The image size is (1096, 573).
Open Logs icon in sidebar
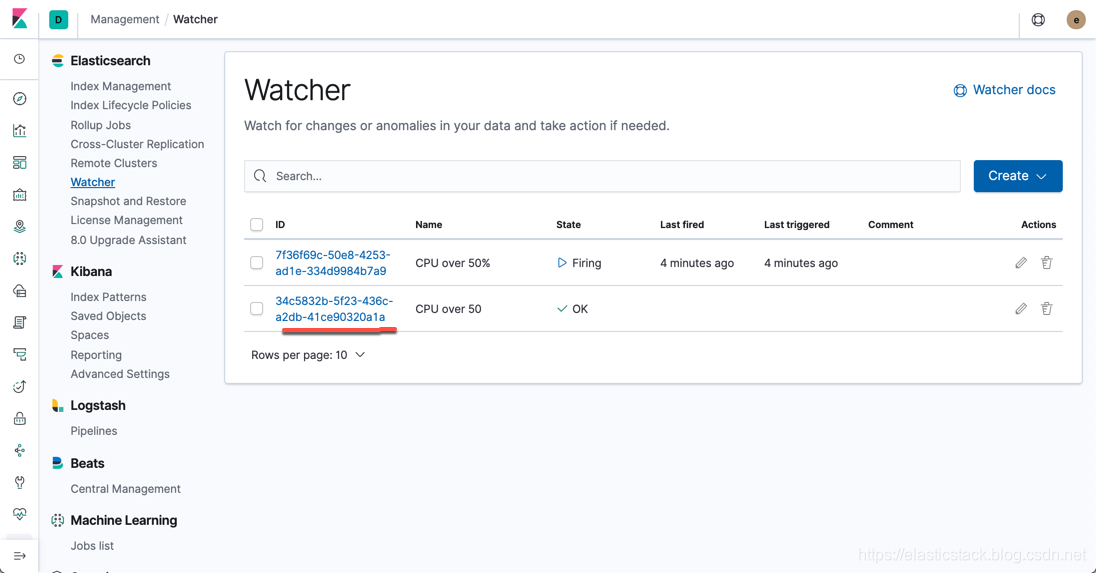(x=20, y=322)
